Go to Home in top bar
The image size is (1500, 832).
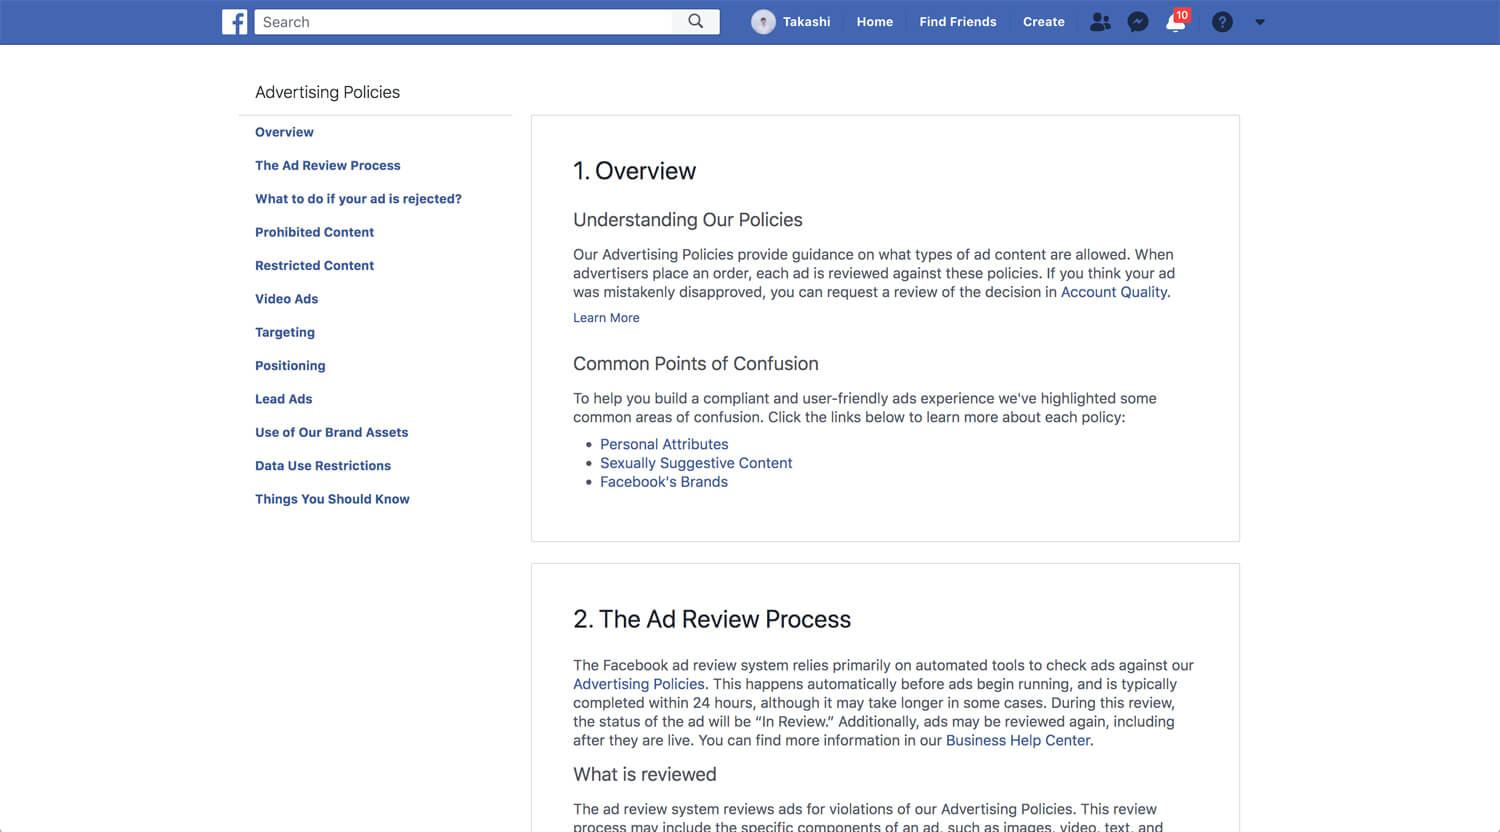[875, 22]
